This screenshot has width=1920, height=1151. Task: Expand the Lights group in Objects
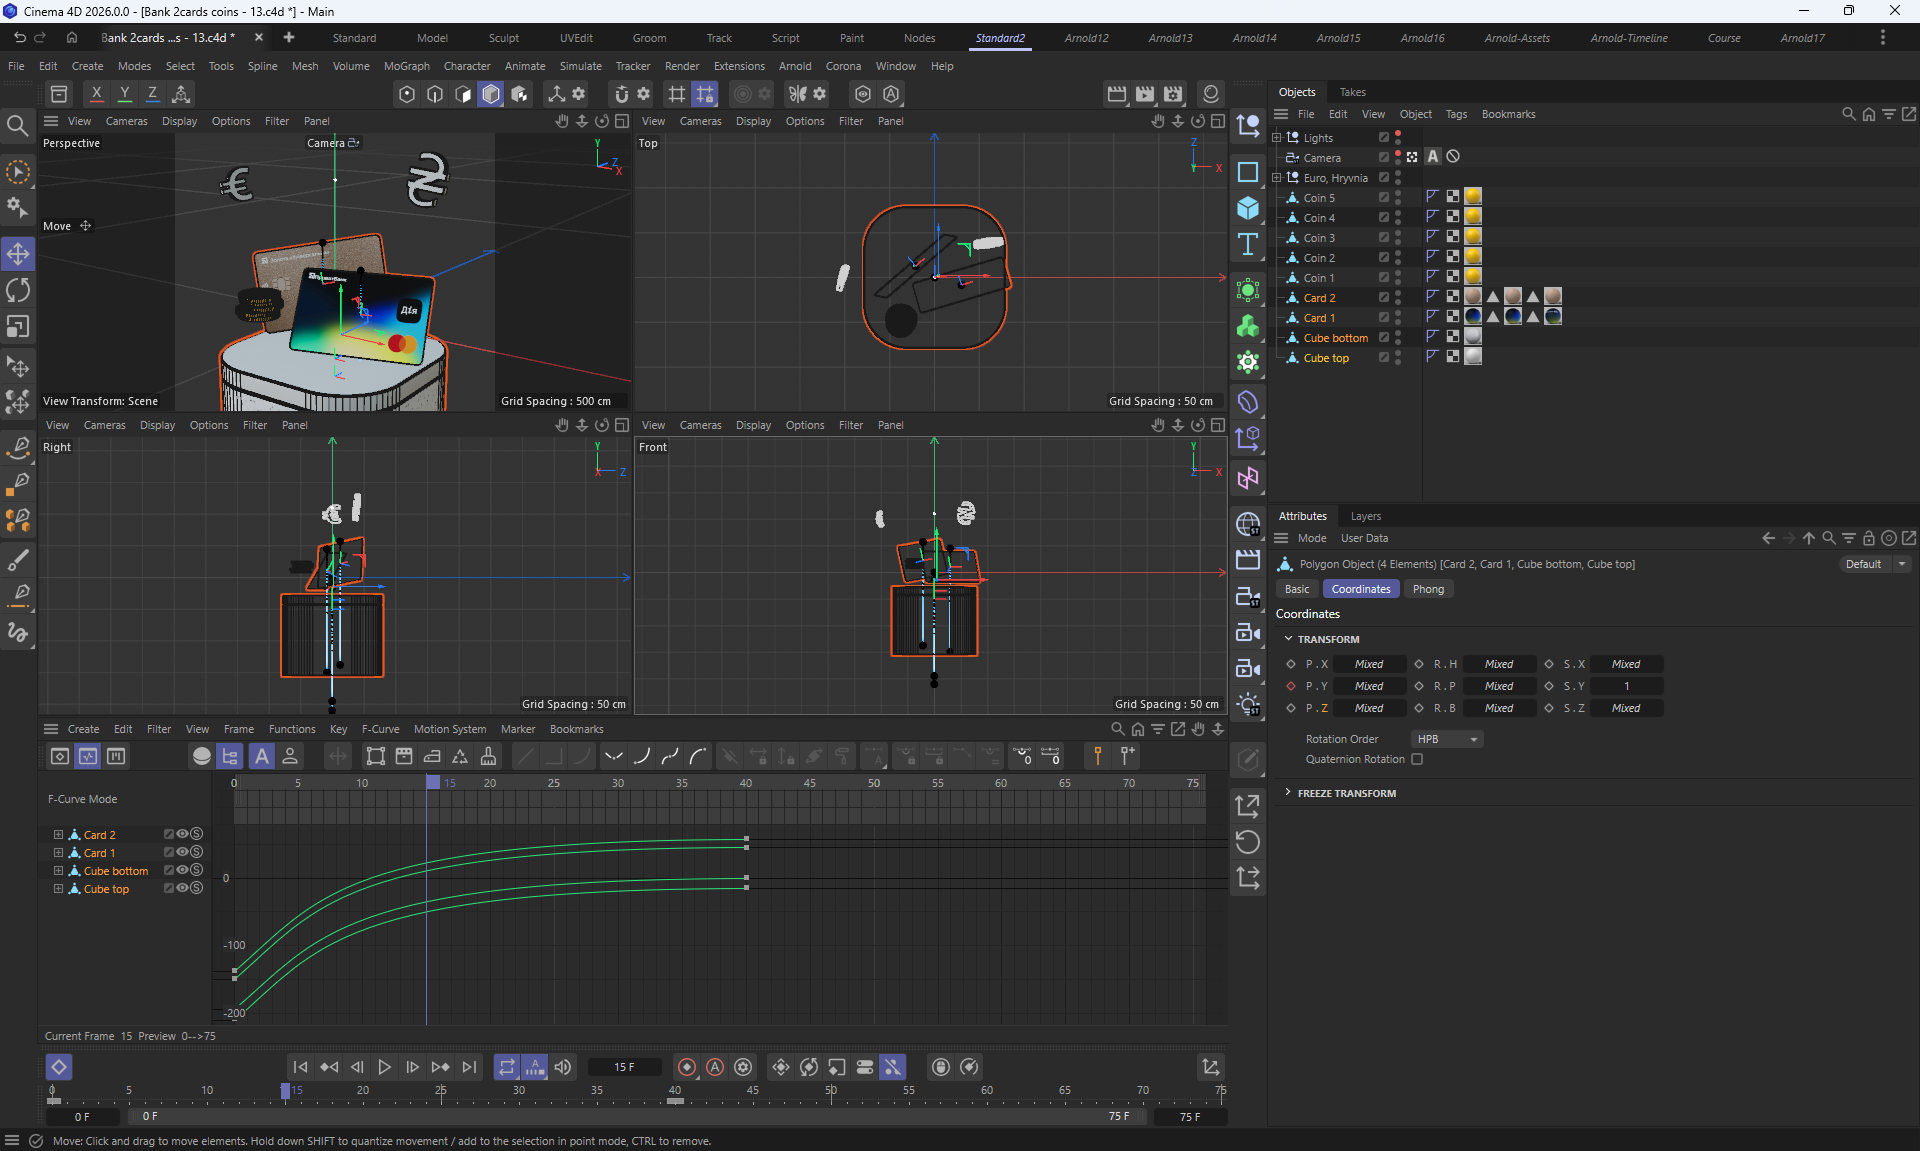pos(1277,138)
